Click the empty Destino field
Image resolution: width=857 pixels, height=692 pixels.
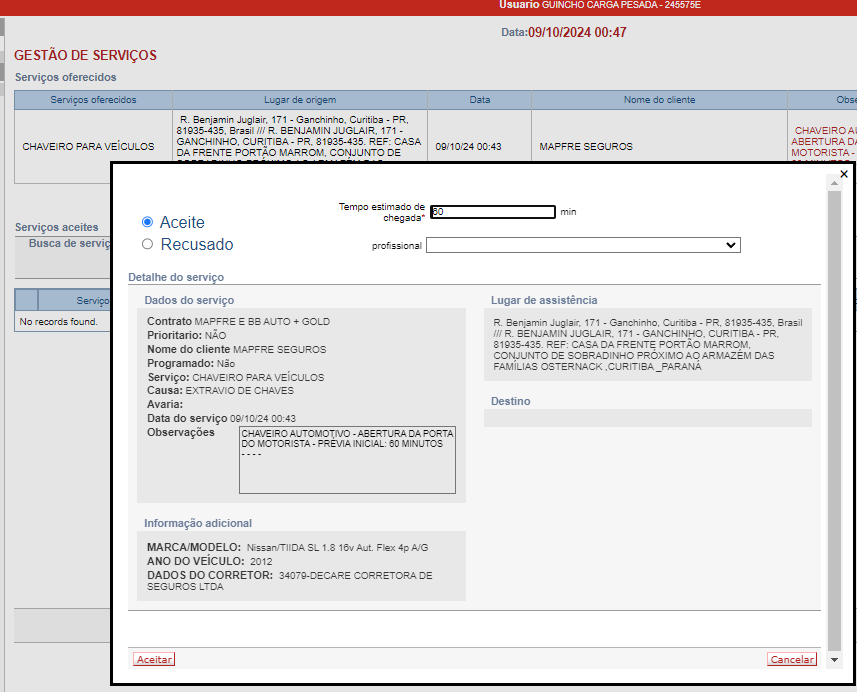(x=647, y=418)
